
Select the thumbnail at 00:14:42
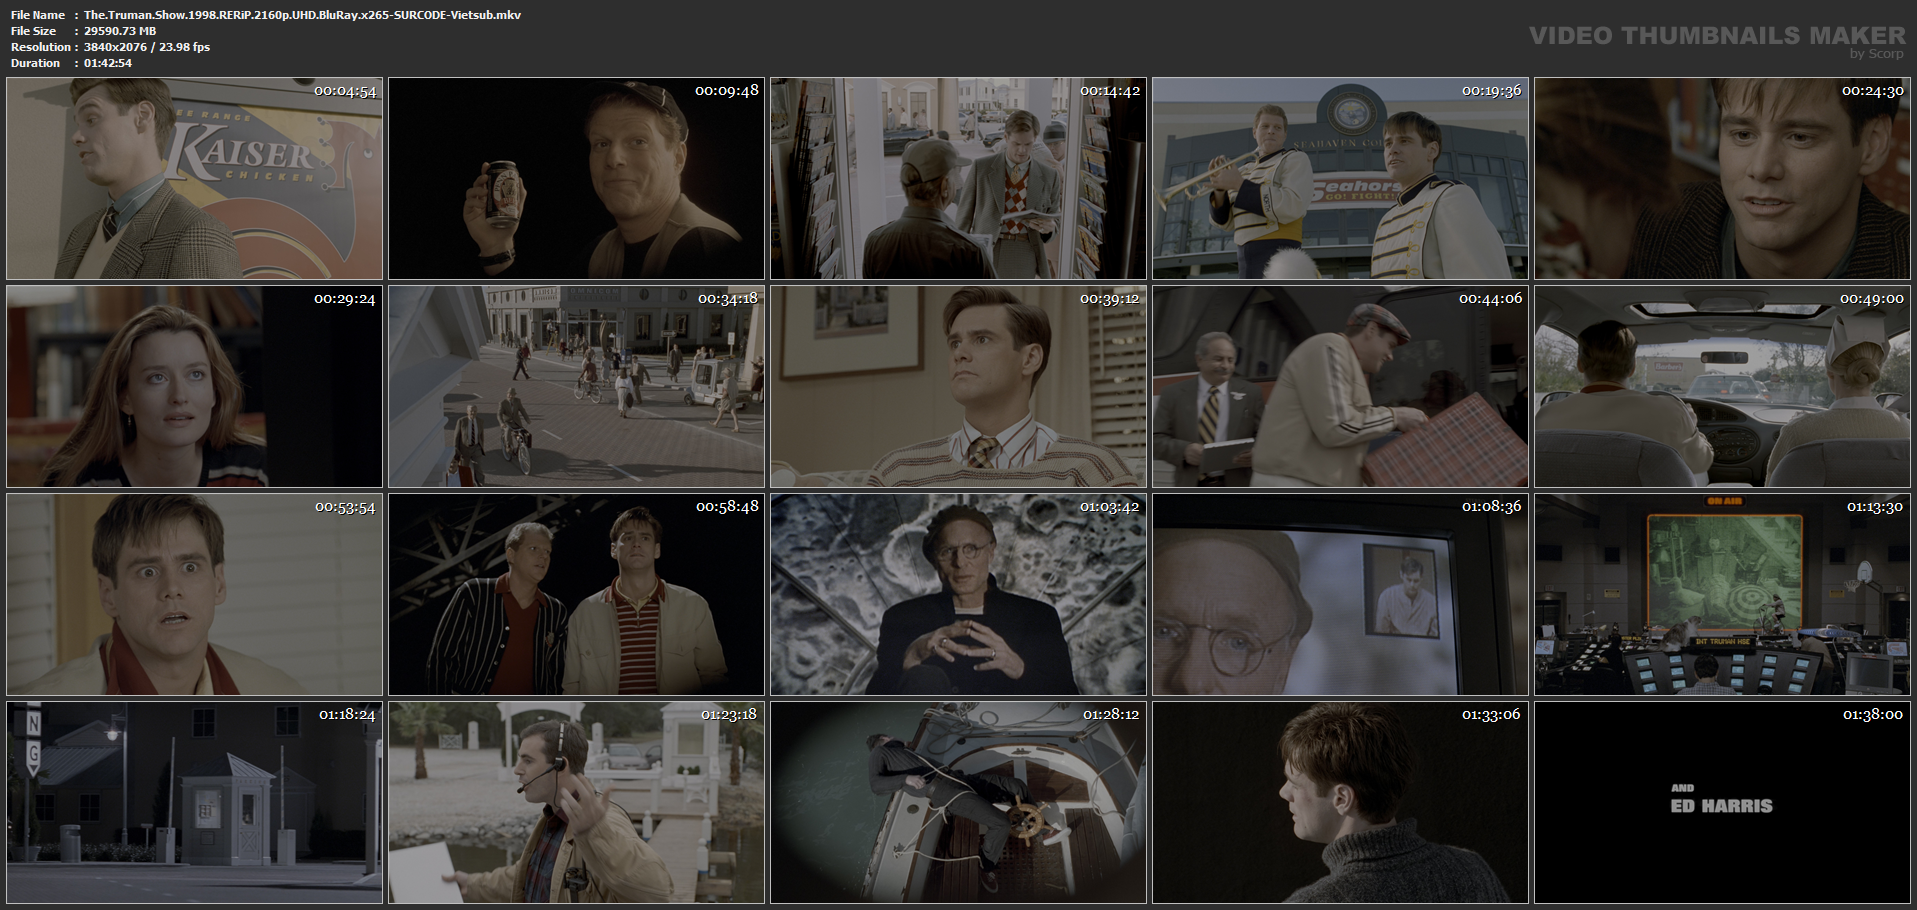click(x=958, y=178)
